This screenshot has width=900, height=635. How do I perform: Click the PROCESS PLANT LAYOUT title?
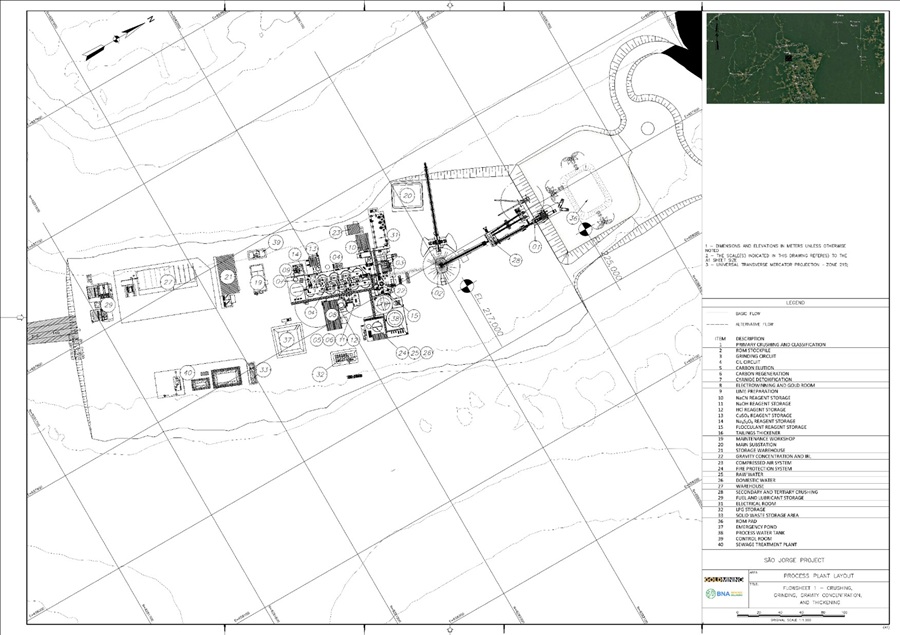[818, 575]
